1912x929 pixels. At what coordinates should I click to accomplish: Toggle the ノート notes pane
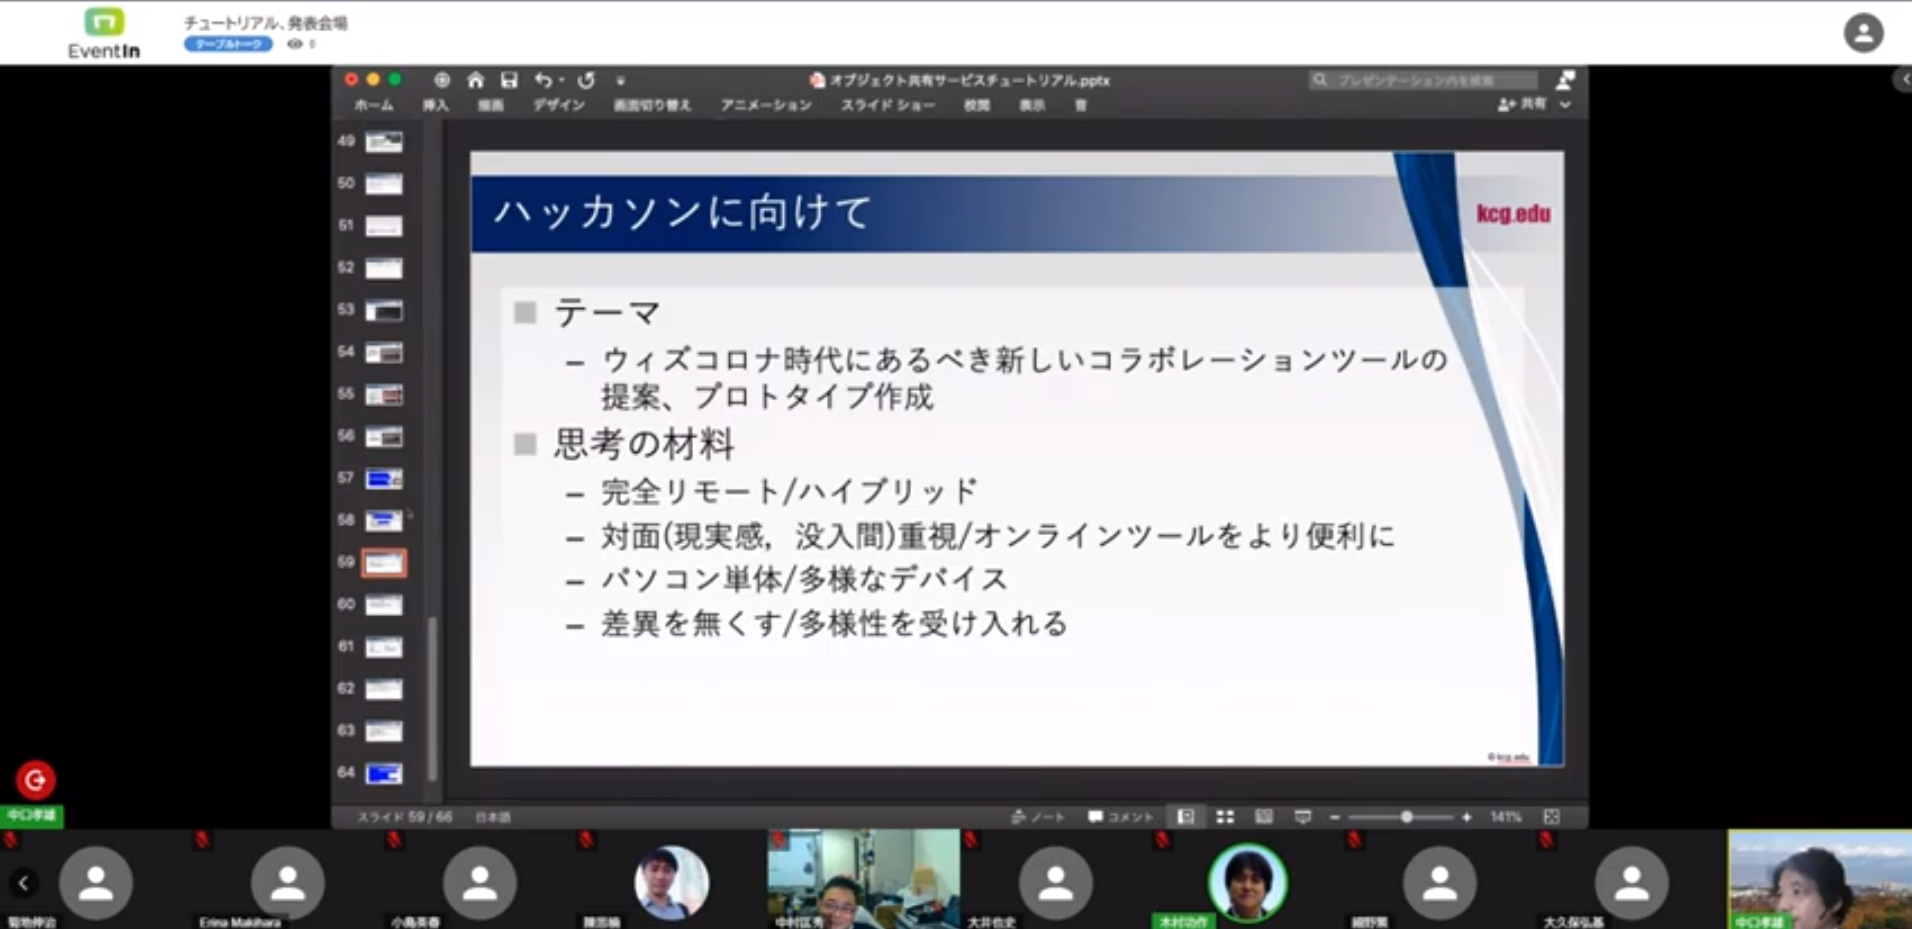tap(1038, 817)
